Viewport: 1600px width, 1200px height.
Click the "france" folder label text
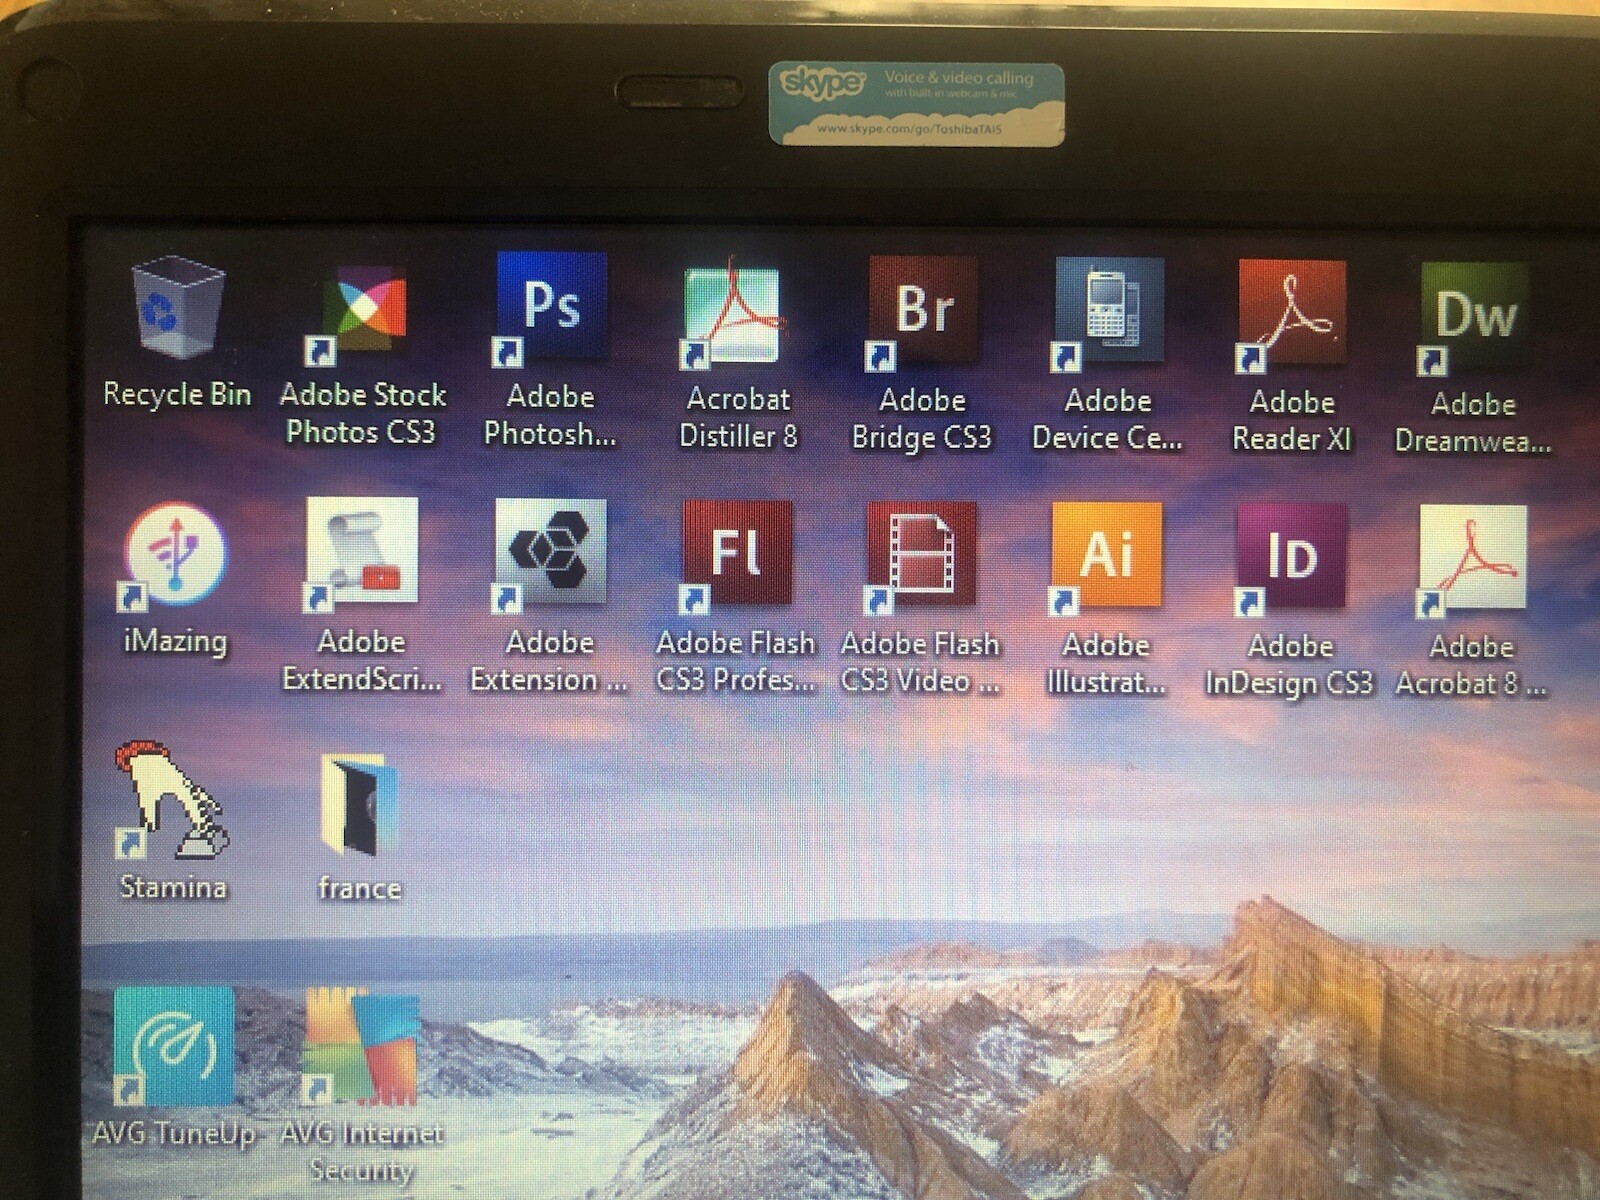pos(359,888)
